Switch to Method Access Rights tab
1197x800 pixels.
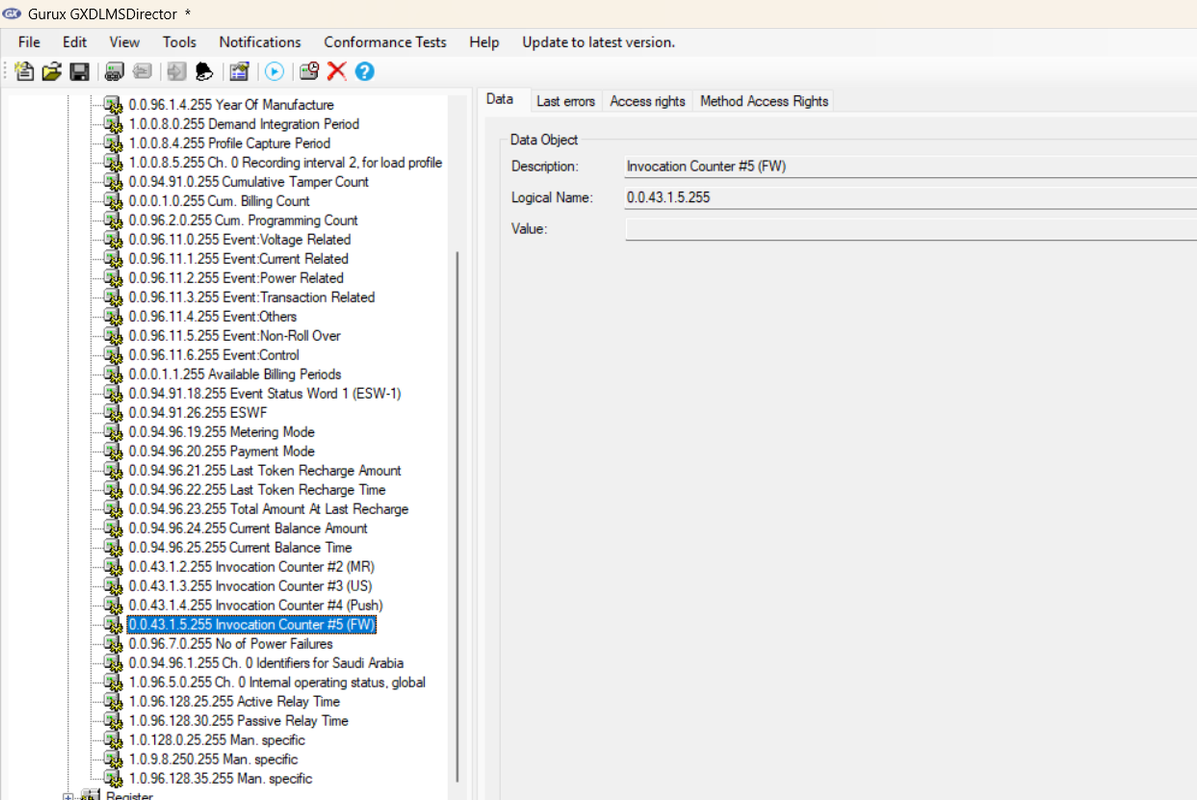coord(764,101)
